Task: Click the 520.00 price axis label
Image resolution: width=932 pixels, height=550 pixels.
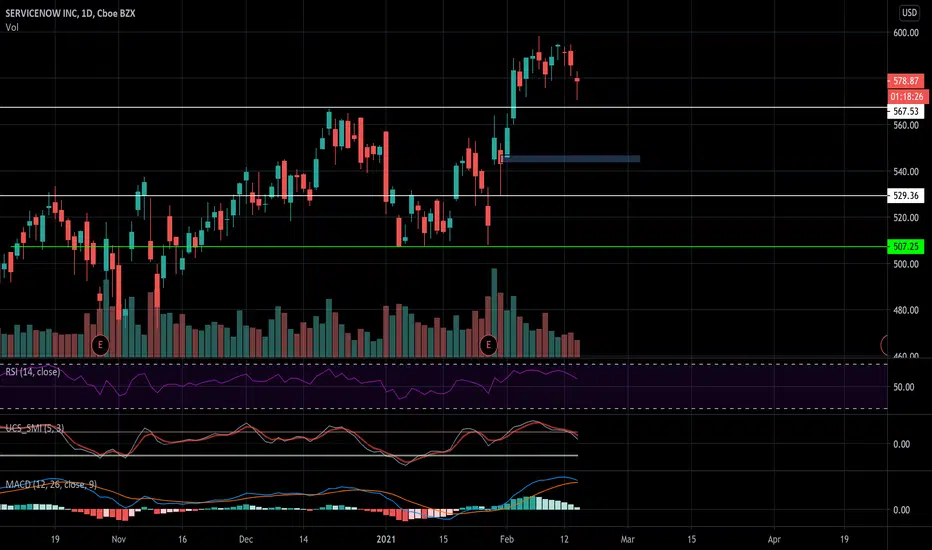Action: 906,218
